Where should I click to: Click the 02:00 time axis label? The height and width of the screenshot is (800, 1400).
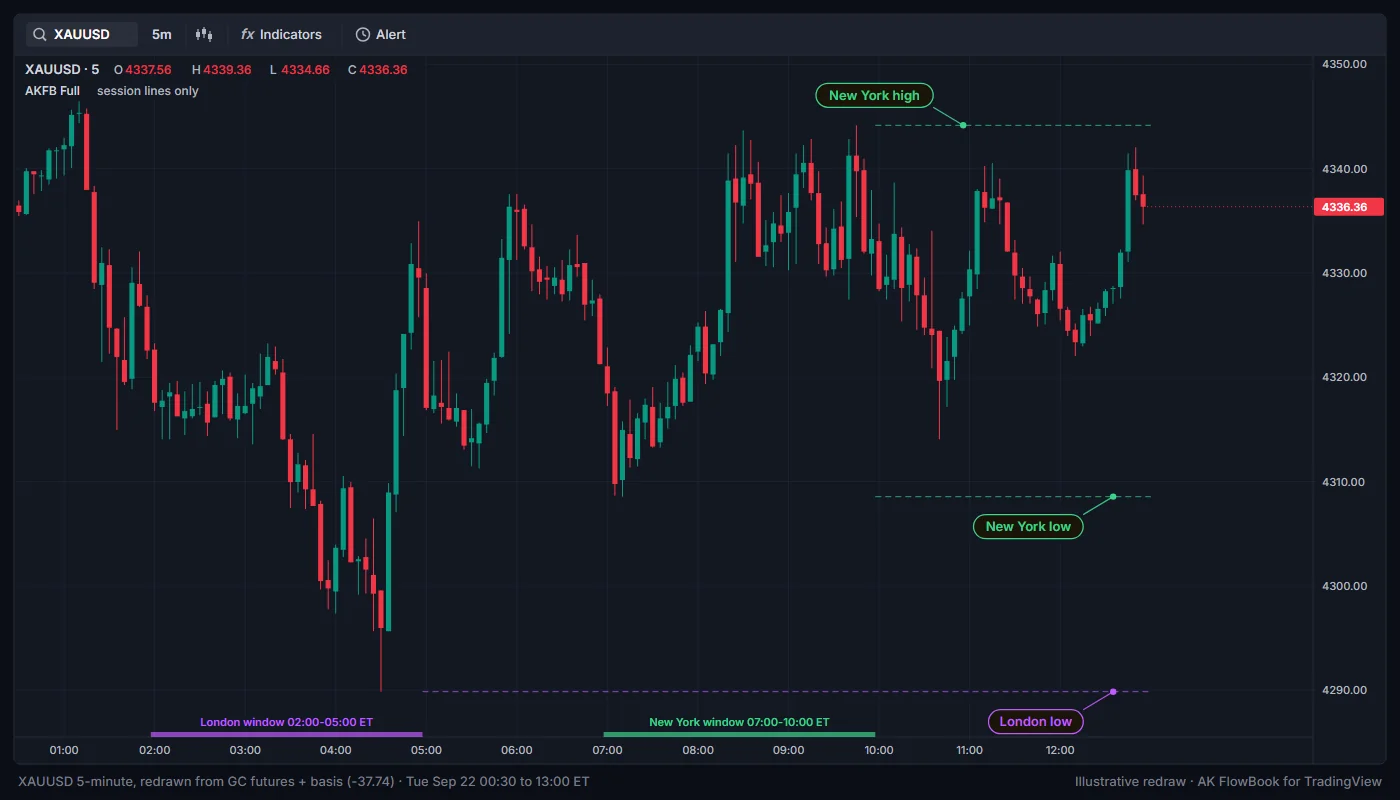tap(154, 750)
